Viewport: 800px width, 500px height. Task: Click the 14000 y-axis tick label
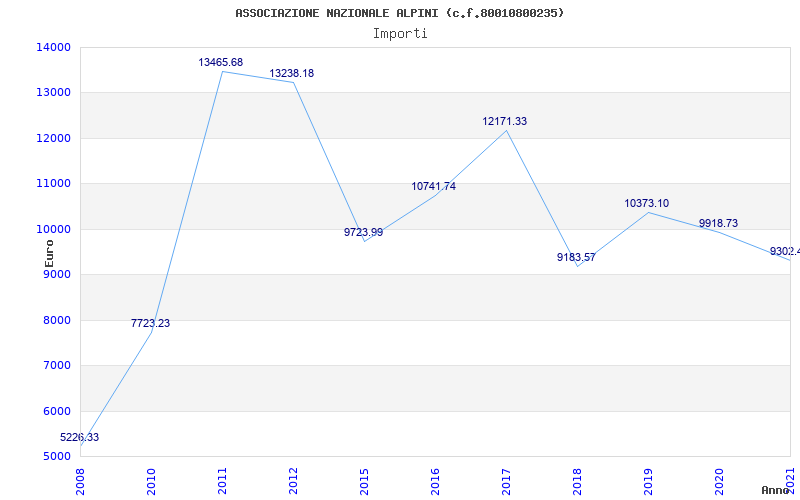53,47
